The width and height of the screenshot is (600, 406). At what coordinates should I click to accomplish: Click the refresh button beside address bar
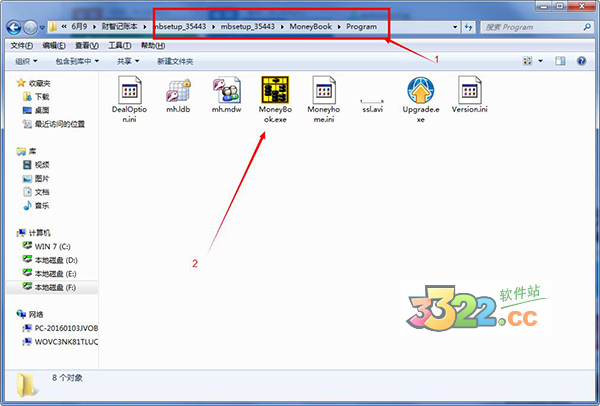click(468, 27)
